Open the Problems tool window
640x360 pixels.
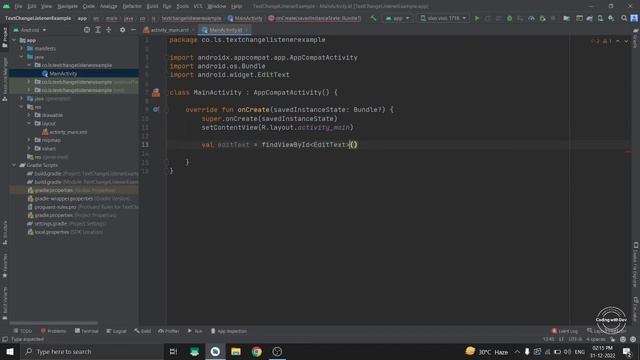(x=53, y=331)
